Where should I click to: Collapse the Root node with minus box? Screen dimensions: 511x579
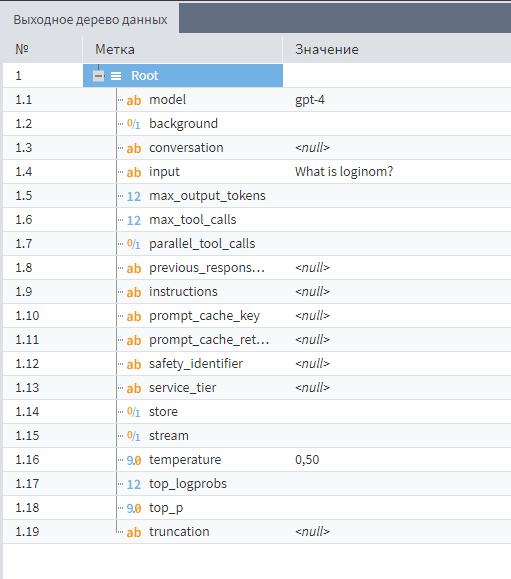point(98,76)
